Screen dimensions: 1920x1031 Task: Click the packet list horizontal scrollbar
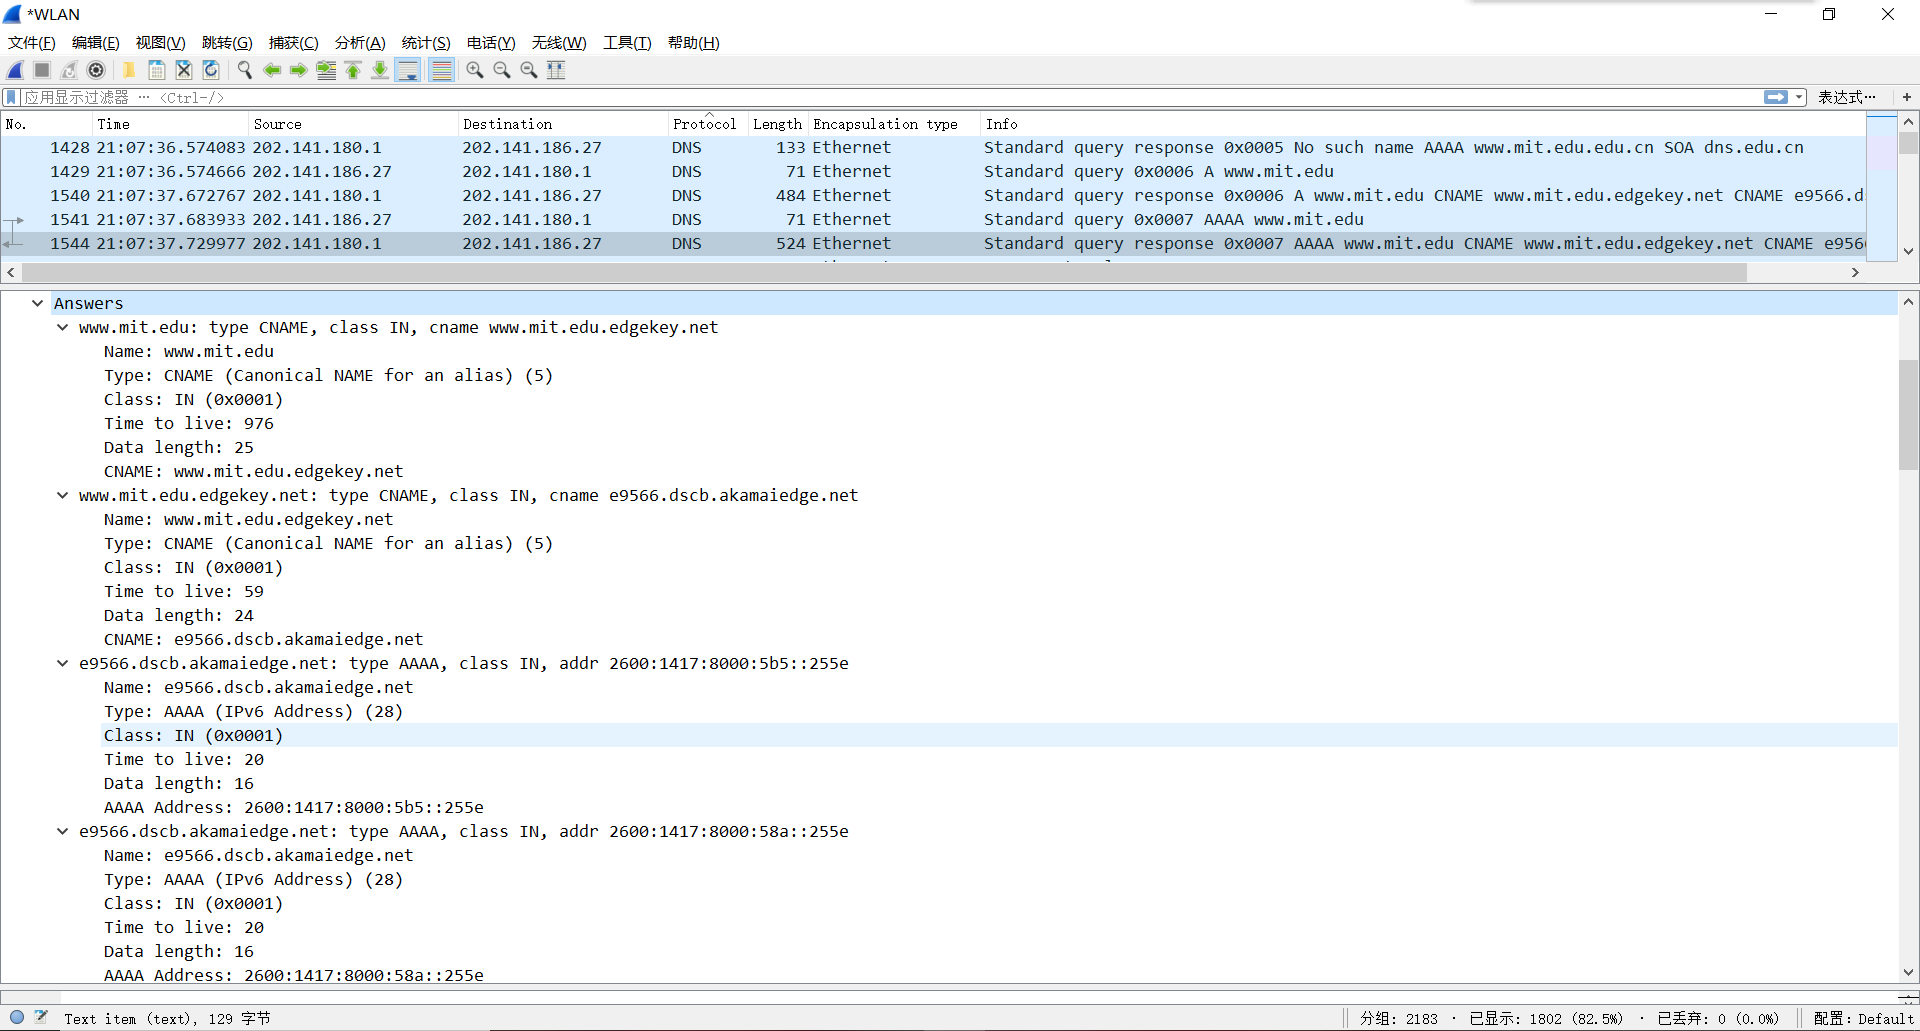pos(883,272)
